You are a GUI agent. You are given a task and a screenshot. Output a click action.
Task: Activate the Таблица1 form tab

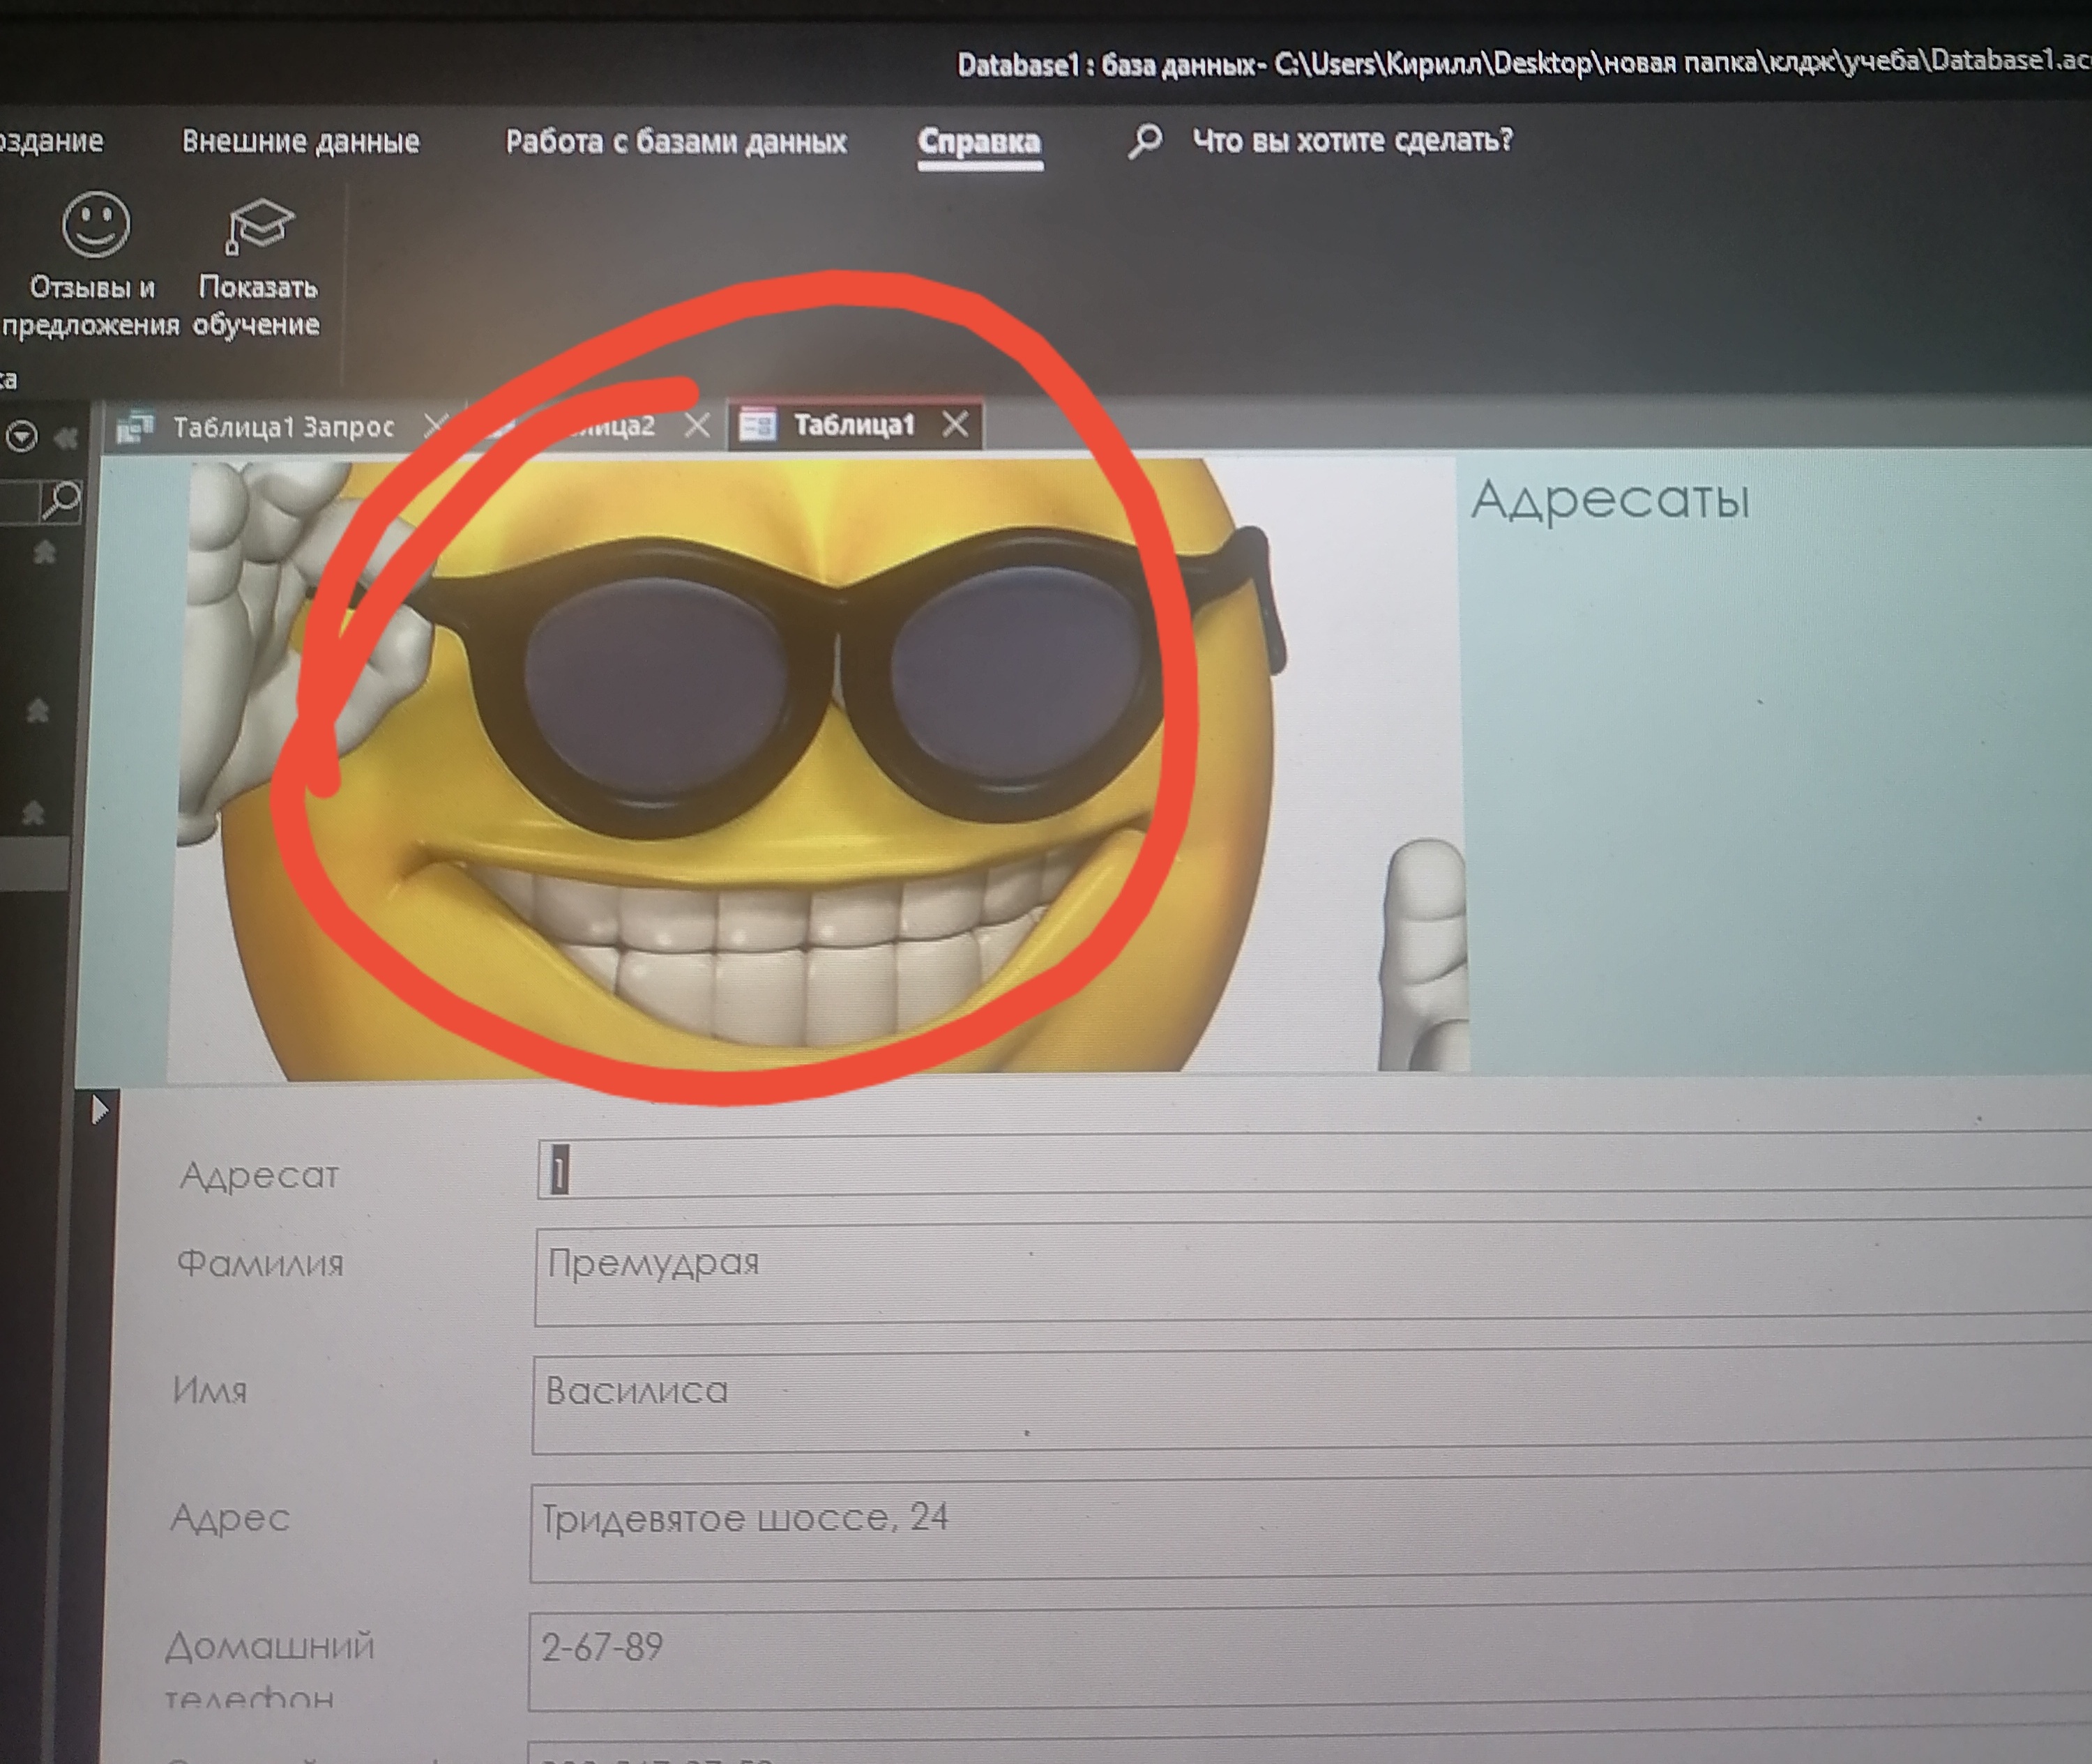[854, 425]
